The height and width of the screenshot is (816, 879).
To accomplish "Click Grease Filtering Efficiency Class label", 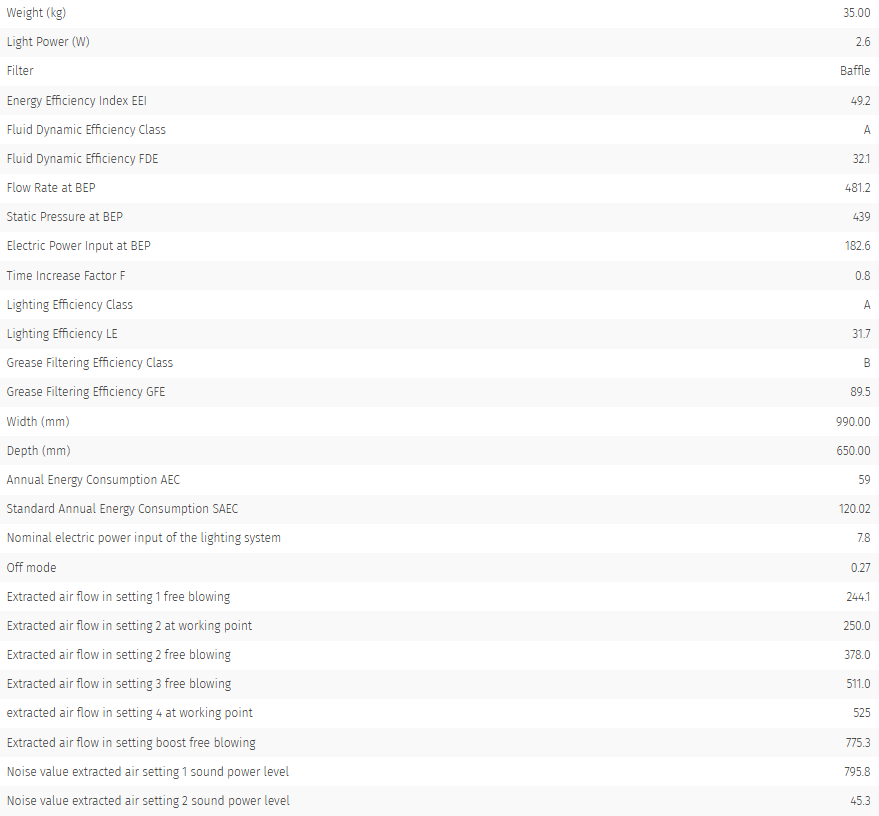I will coord(90,363).
